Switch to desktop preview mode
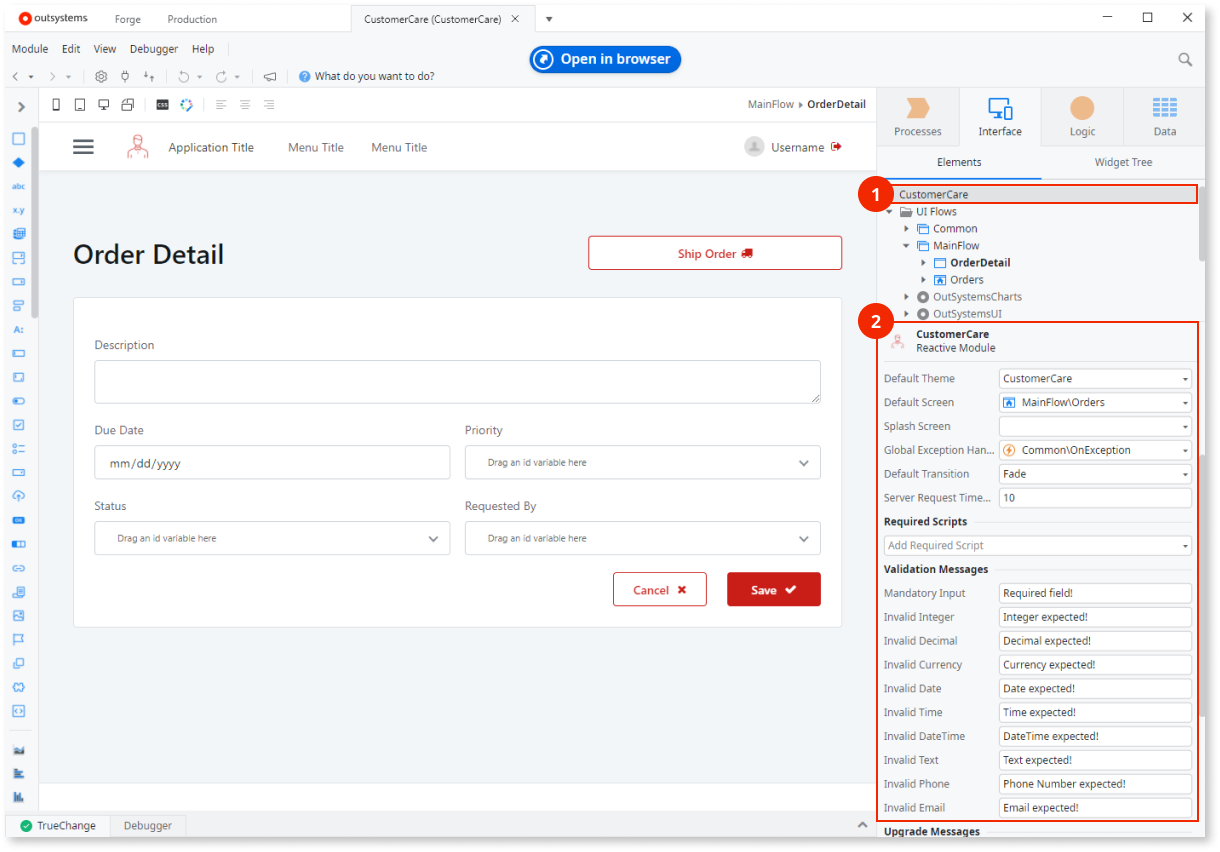This screenshot has width=1220, height=852. [104, 104]
